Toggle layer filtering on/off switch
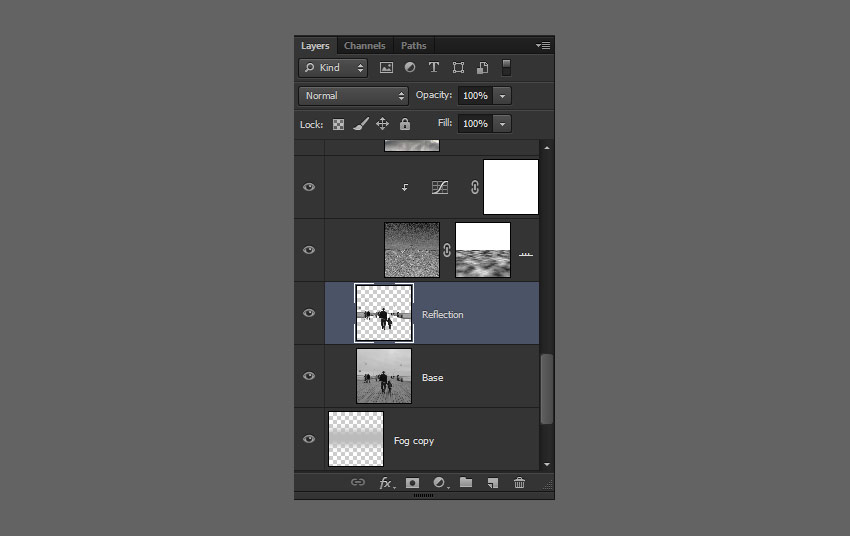The height and width of the screenshot is (536, 850). [x=506, y=67]
